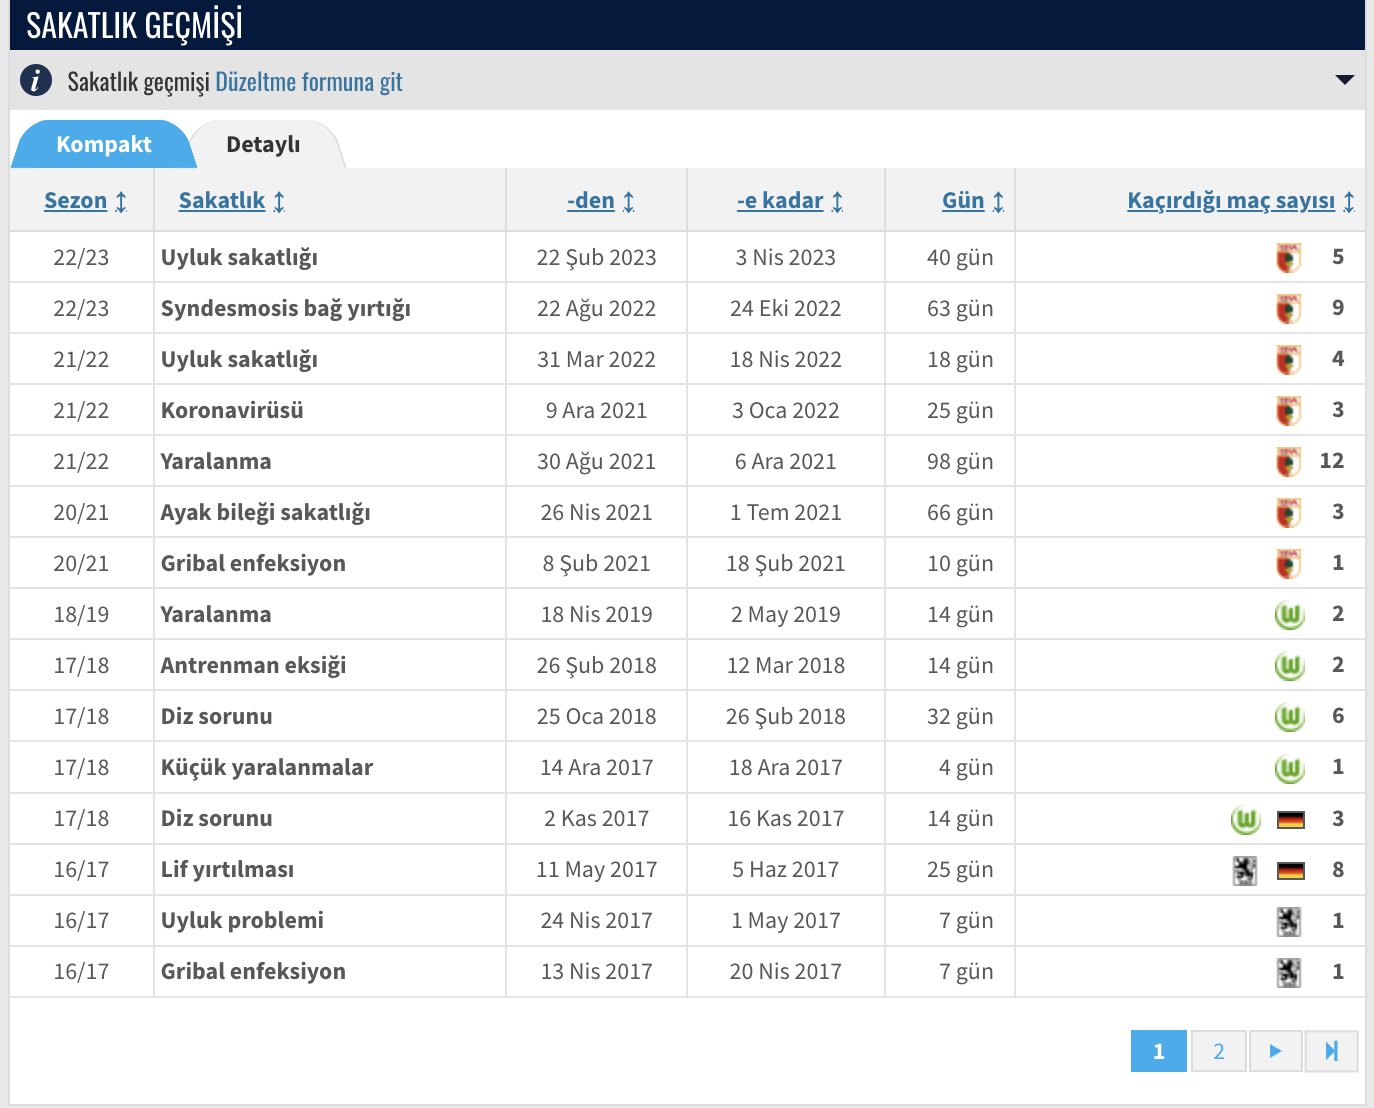Select Uyluk problemi entry

tap(243, 921)
